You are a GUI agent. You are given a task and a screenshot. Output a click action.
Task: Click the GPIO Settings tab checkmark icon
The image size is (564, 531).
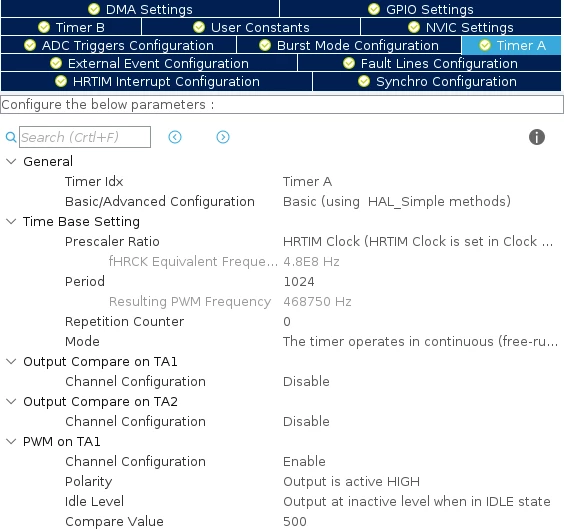pos(374,9)
